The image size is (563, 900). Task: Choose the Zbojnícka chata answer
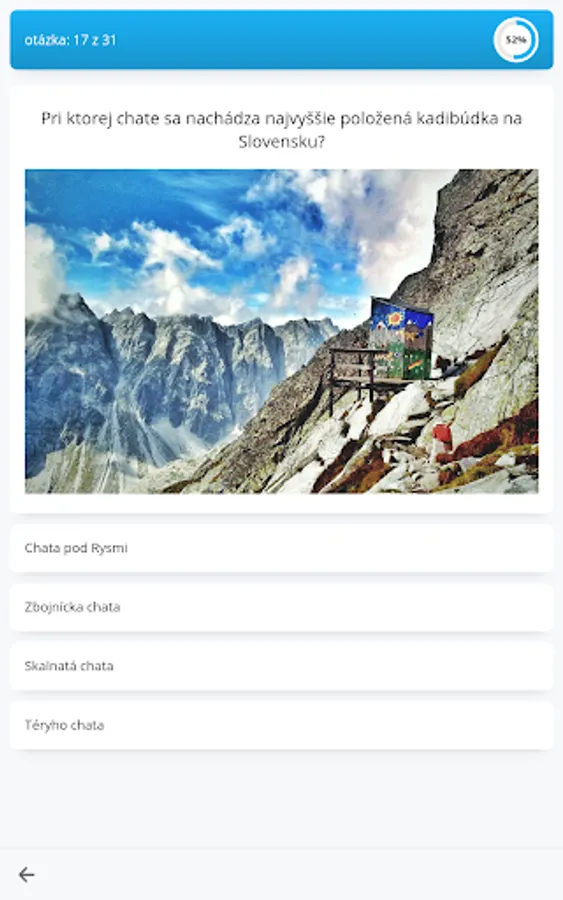(281, 607)
